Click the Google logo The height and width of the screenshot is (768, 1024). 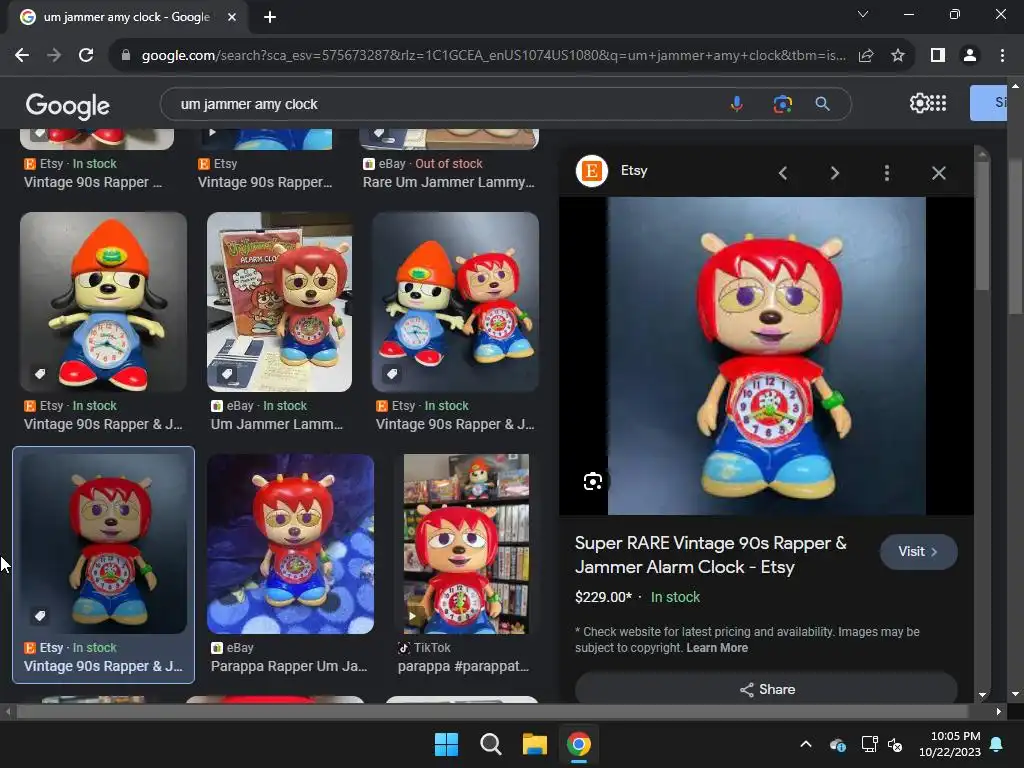click(x=67, y=106)
